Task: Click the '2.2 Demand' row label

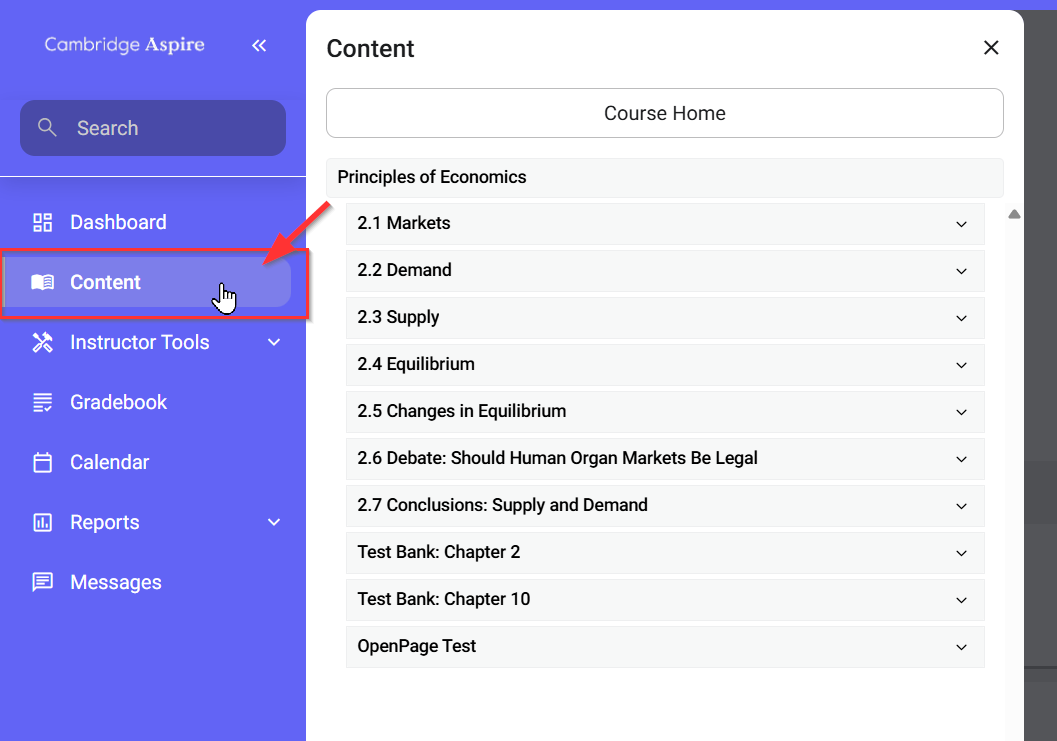Action: tap(404, 270)
